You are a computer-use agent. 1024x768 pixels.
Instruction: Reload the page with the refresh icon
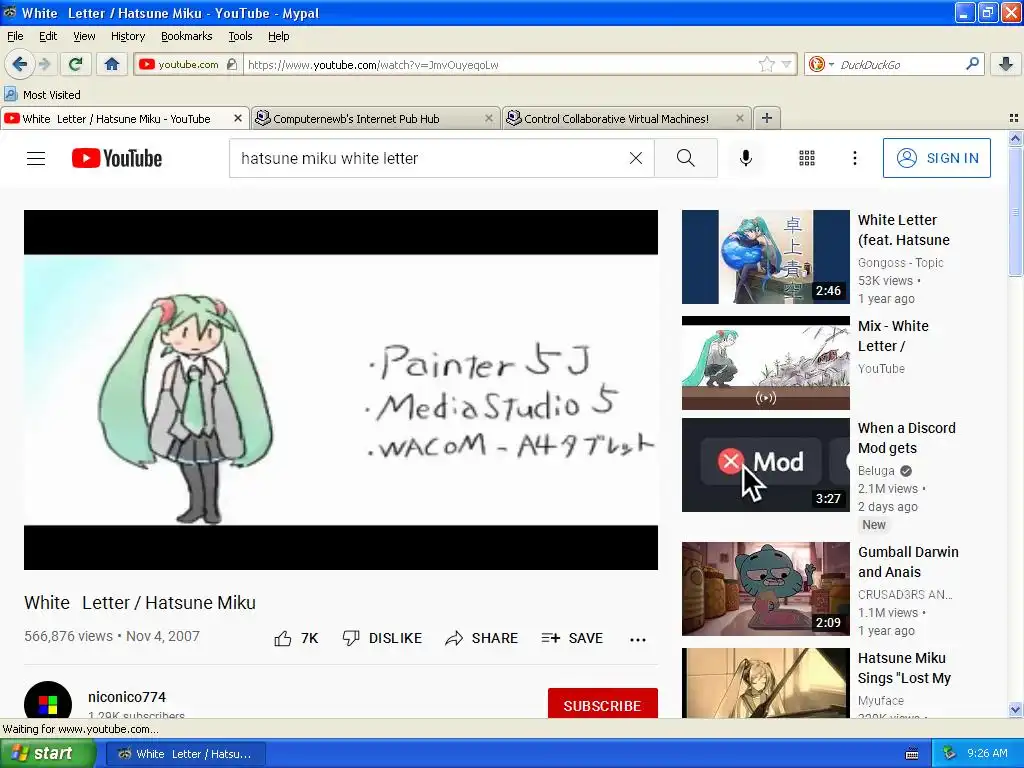tap(75, 64)
